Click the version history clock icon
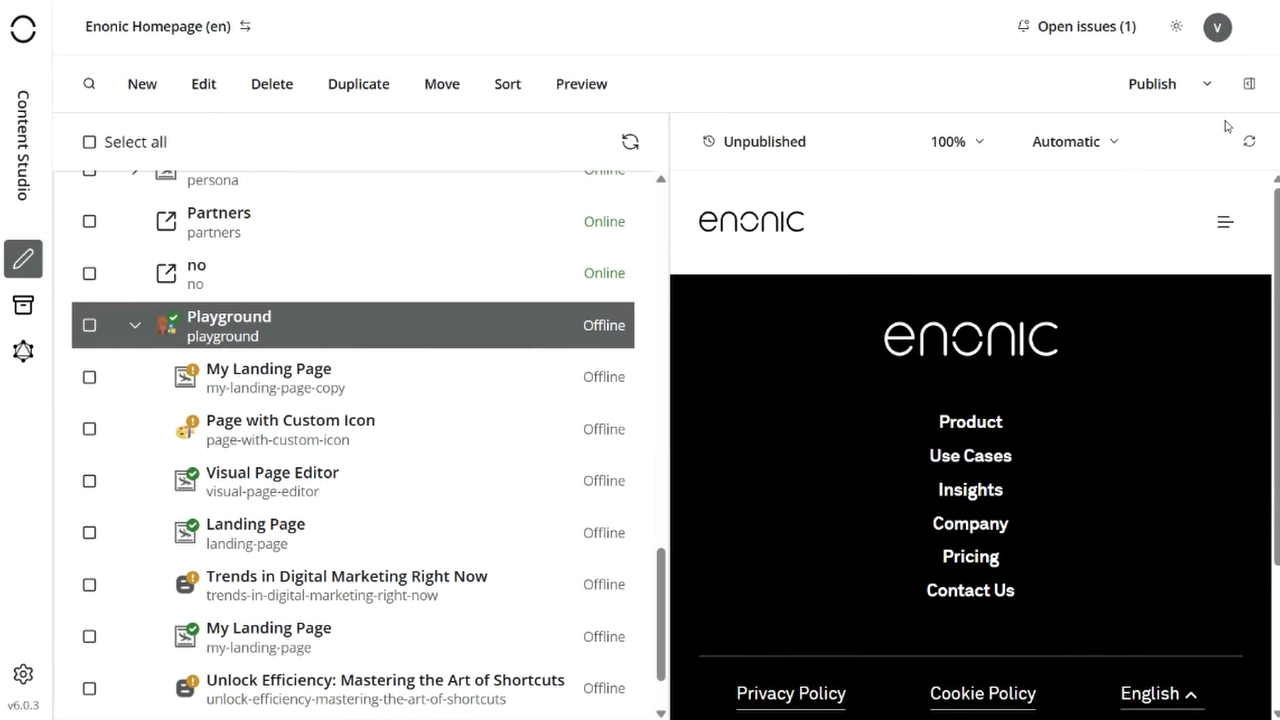 709,142
